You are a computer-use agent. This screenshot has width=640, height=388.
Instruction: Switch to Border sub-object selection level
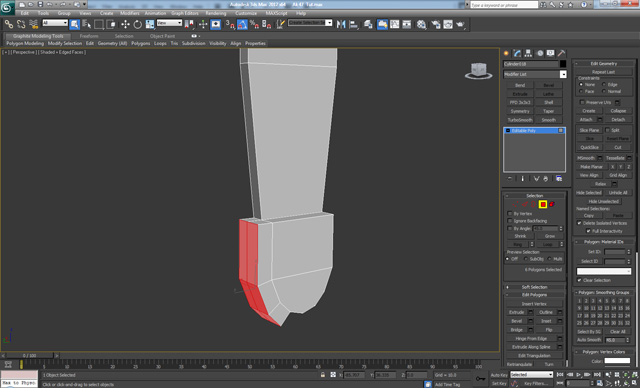[533, 204]
